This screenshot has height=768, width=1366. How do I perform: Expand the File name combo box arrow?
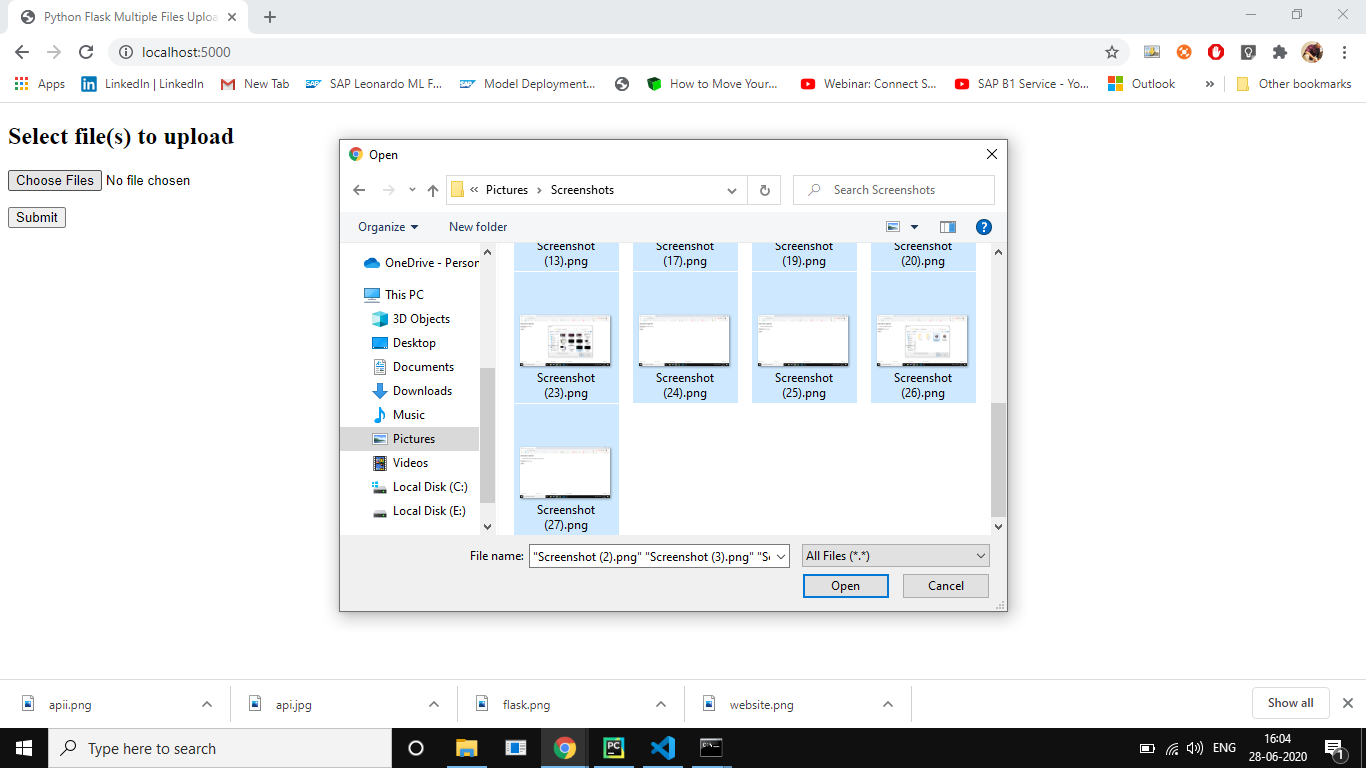click(781, 556)
